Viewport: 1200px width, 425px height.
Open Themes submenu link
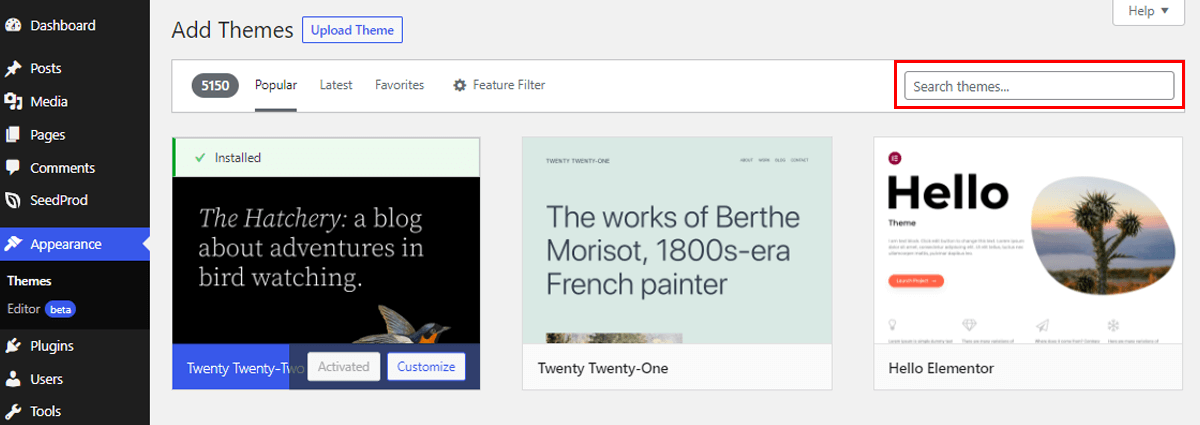click(29, 282)
